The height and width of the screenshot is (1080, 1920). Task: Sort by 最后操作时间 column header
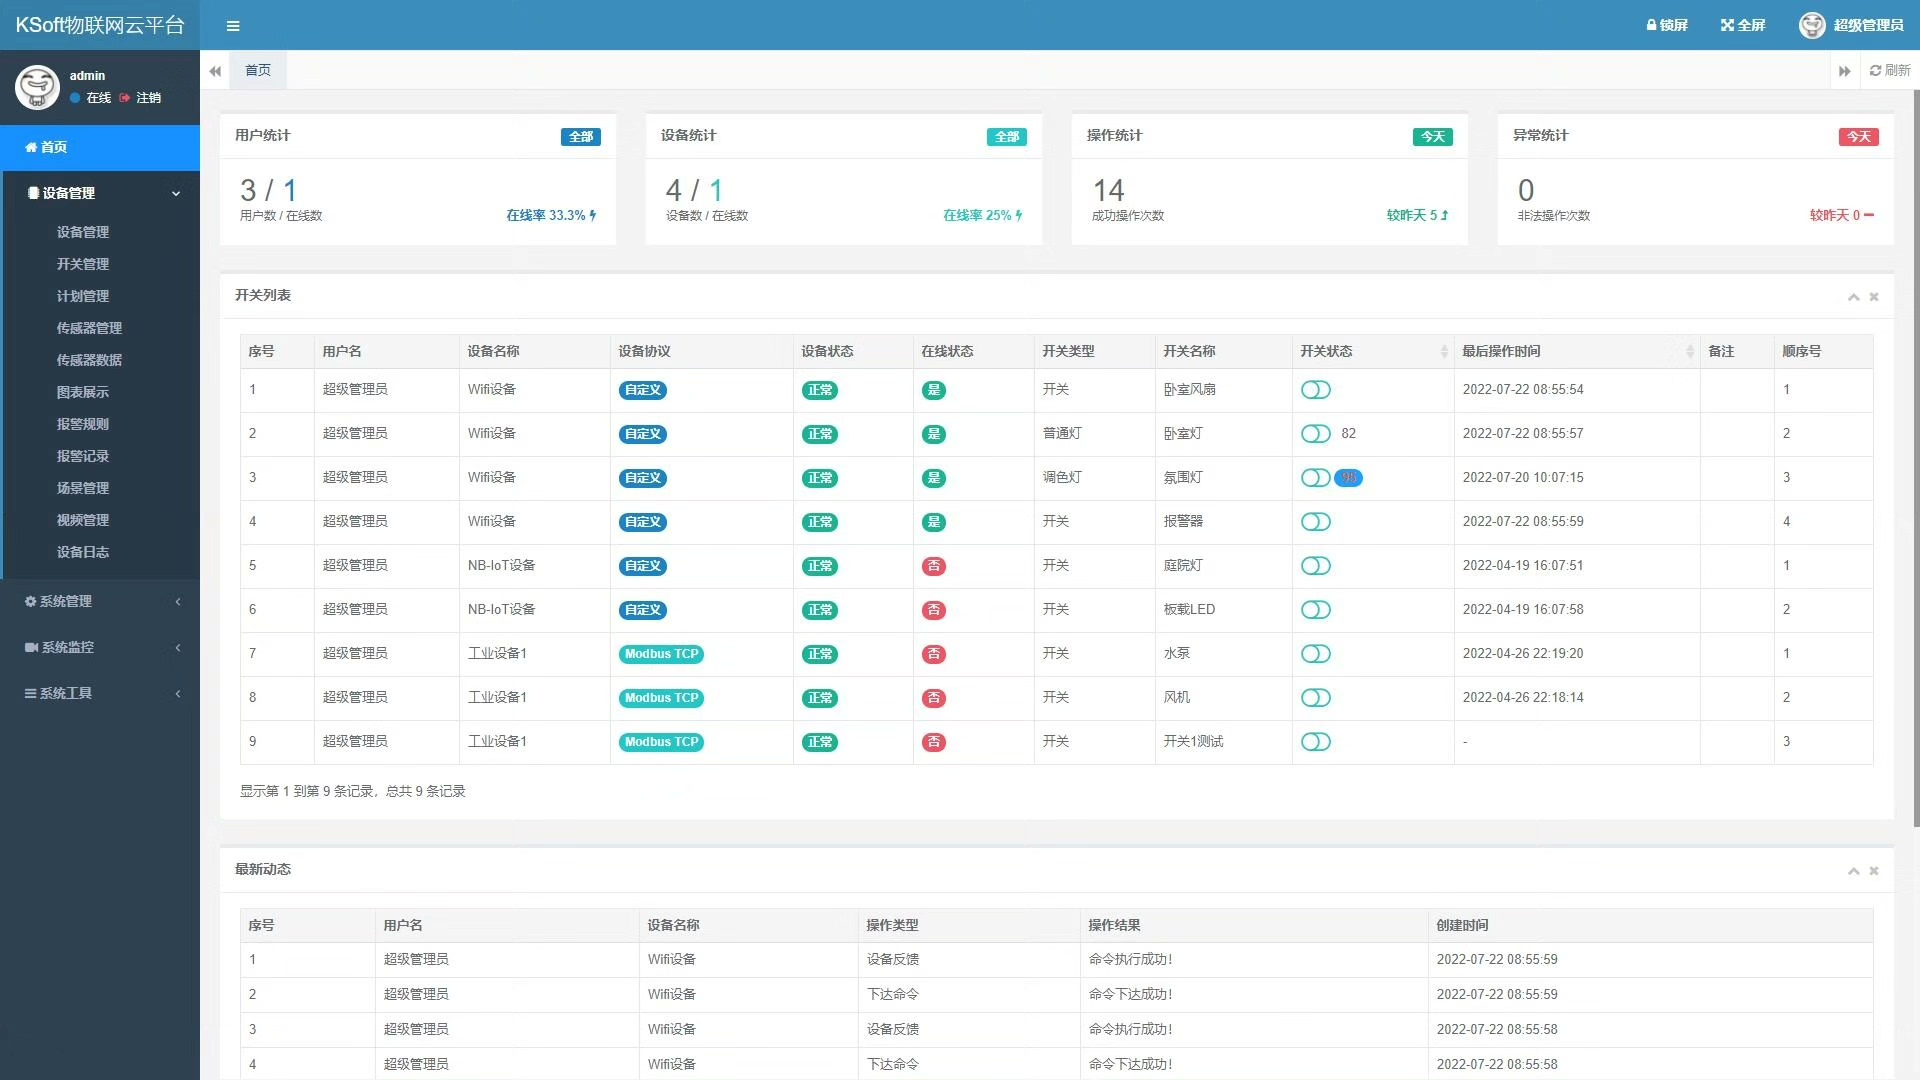(x=1500, y=351)
